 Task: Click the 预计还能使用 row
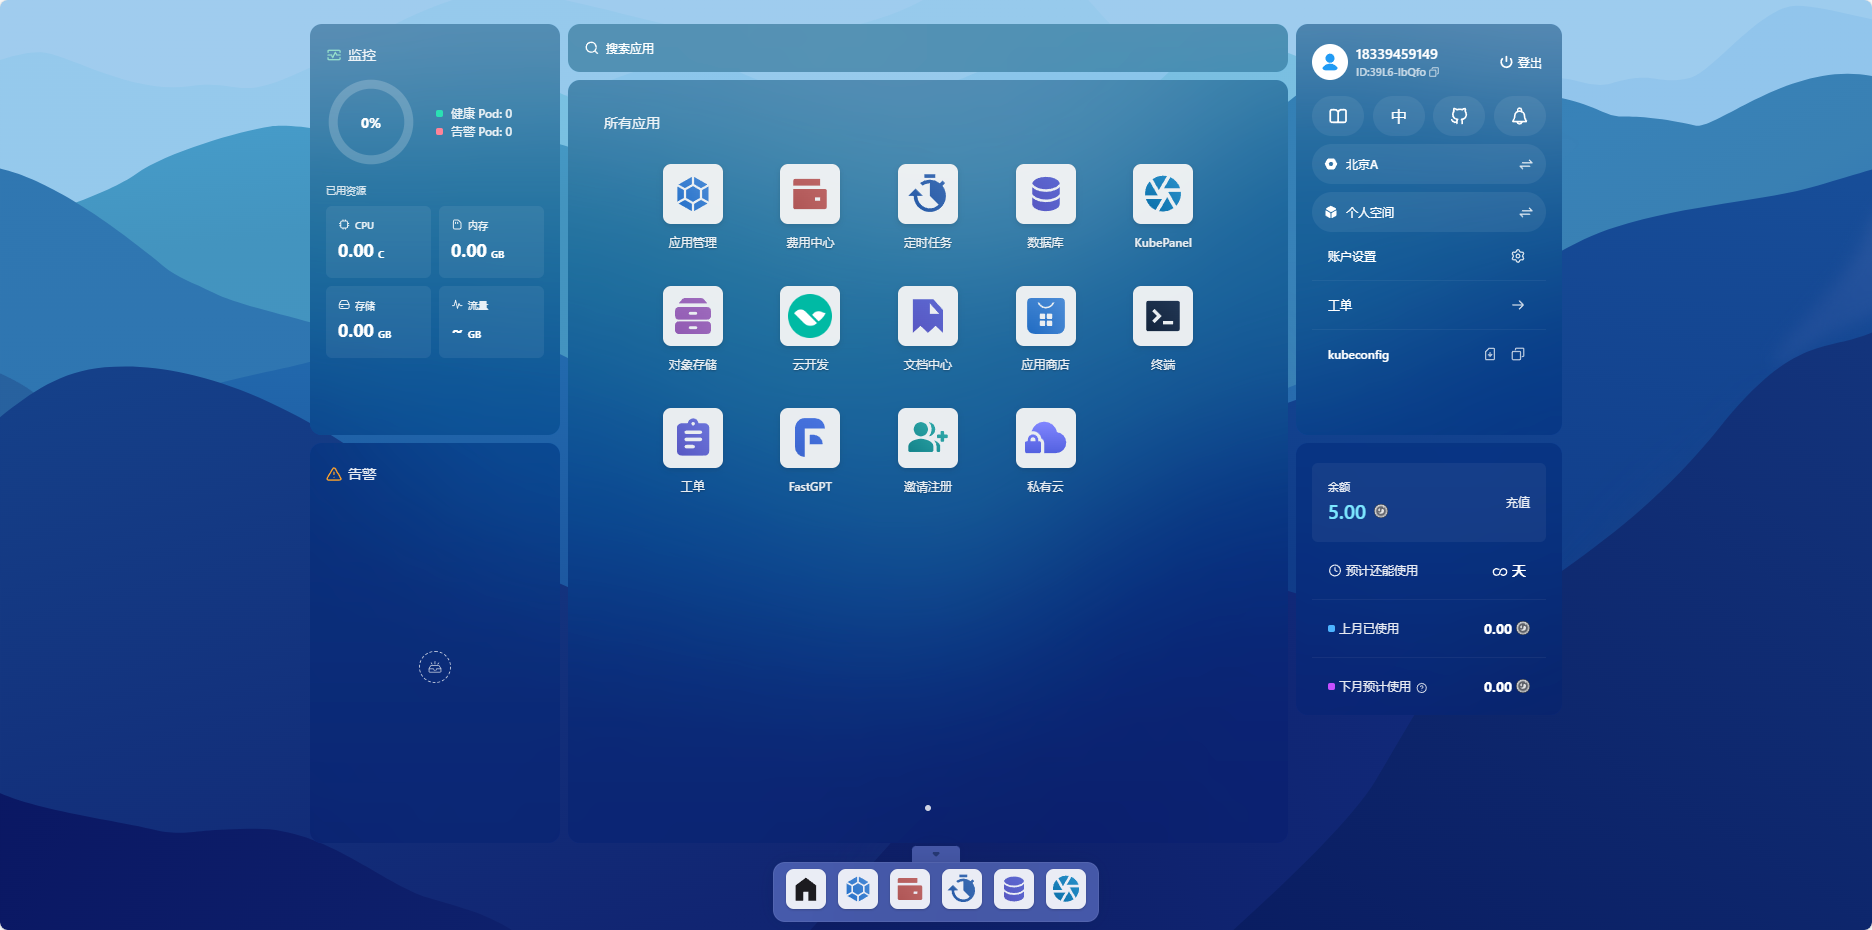(1429, 571)
